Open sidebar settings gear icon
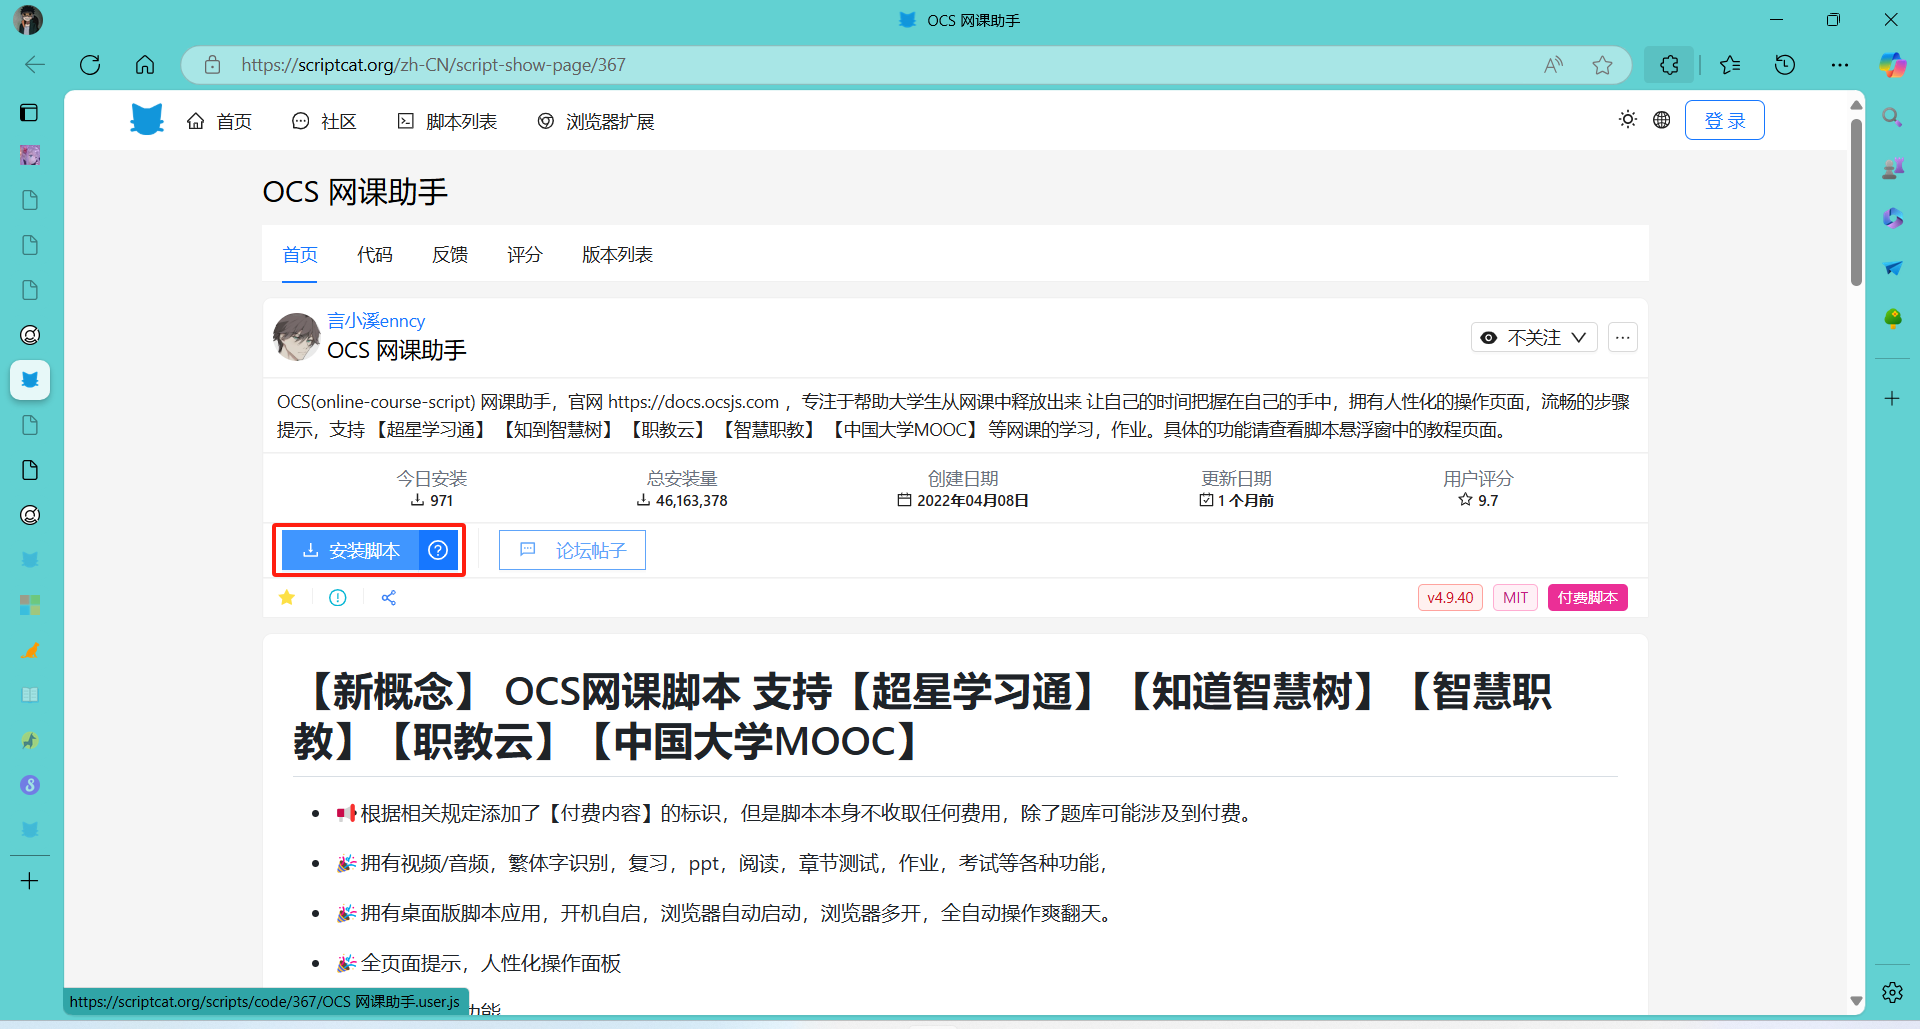Screen dimensions: 1920x1029 coord(1892,992)
